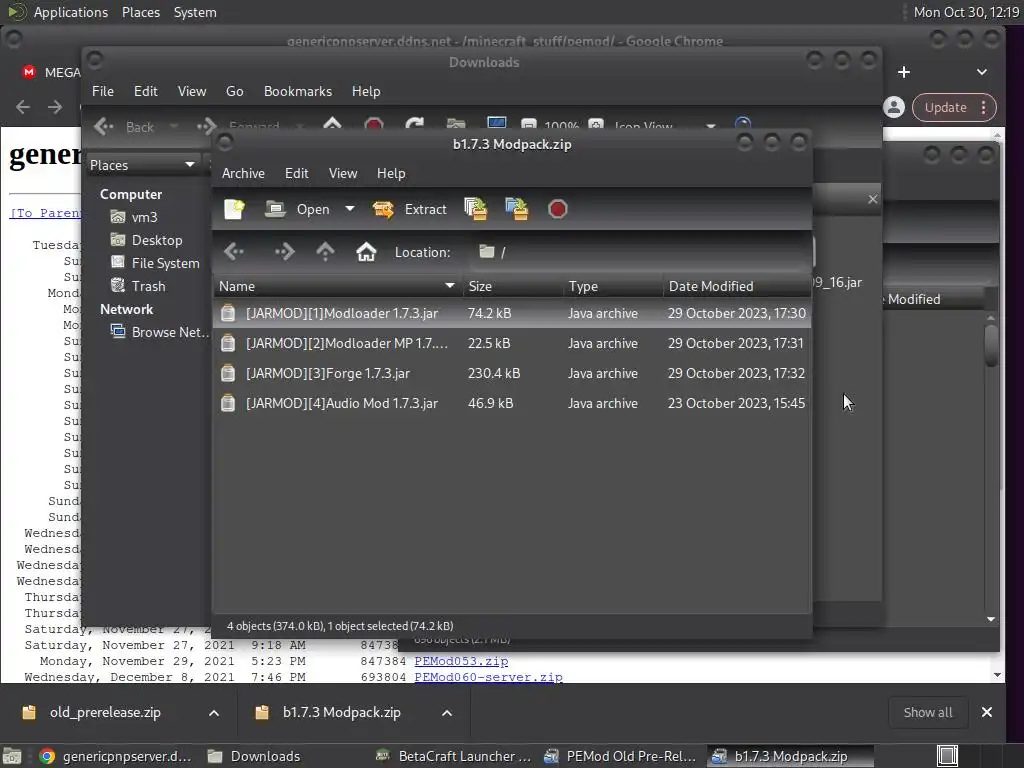The width and height of the screenshot is (1024, 768).
Task: Expand the Open recent dropdown arrow
Action: pyautogui.click(x=350, y=209)
